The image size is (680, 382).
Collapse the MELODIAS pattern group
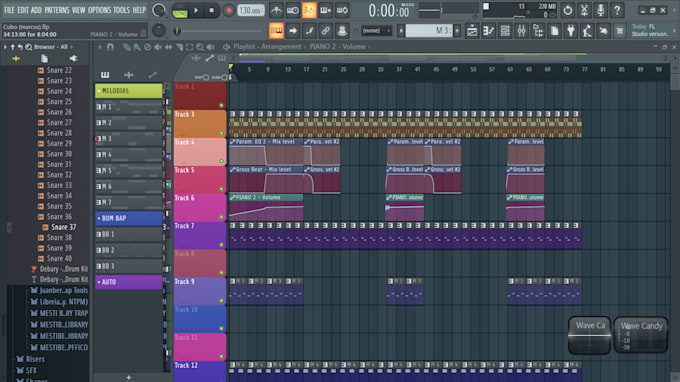[x=99, y=91]
